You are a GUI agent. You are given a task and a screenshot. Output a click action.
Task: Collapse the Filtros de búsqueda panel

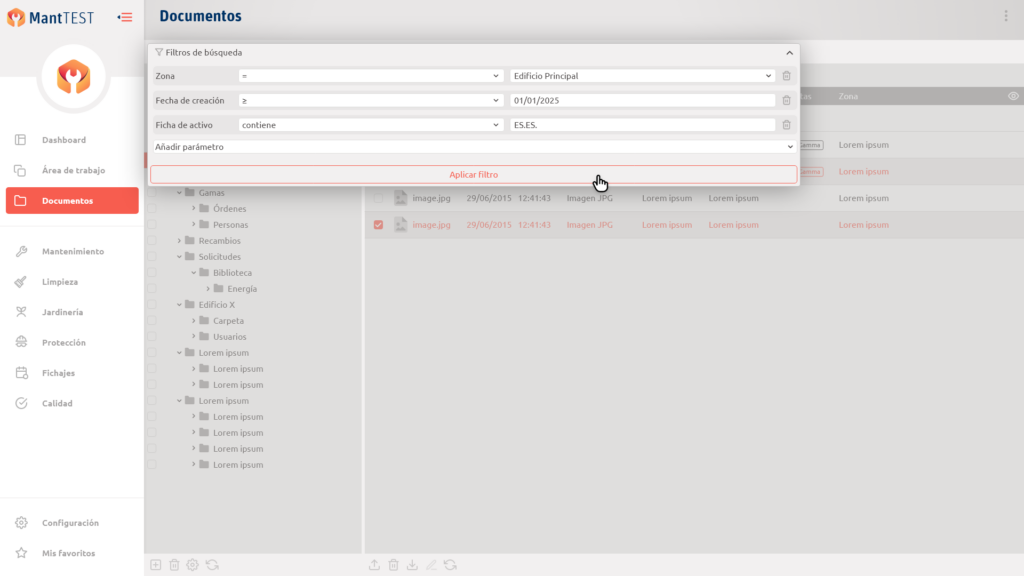[x=789, y=52]
